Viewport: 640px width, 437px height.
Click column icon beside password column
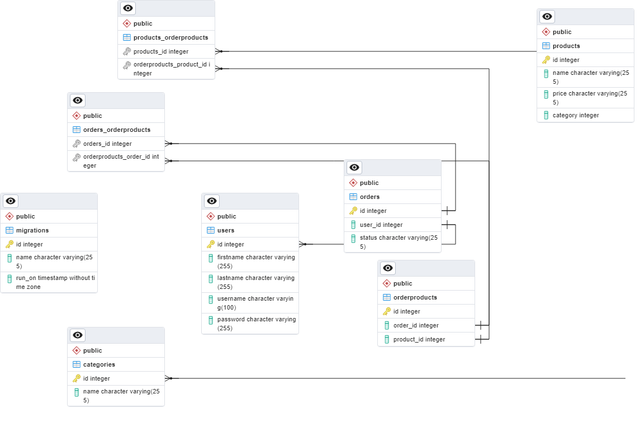tap(211, 320)
